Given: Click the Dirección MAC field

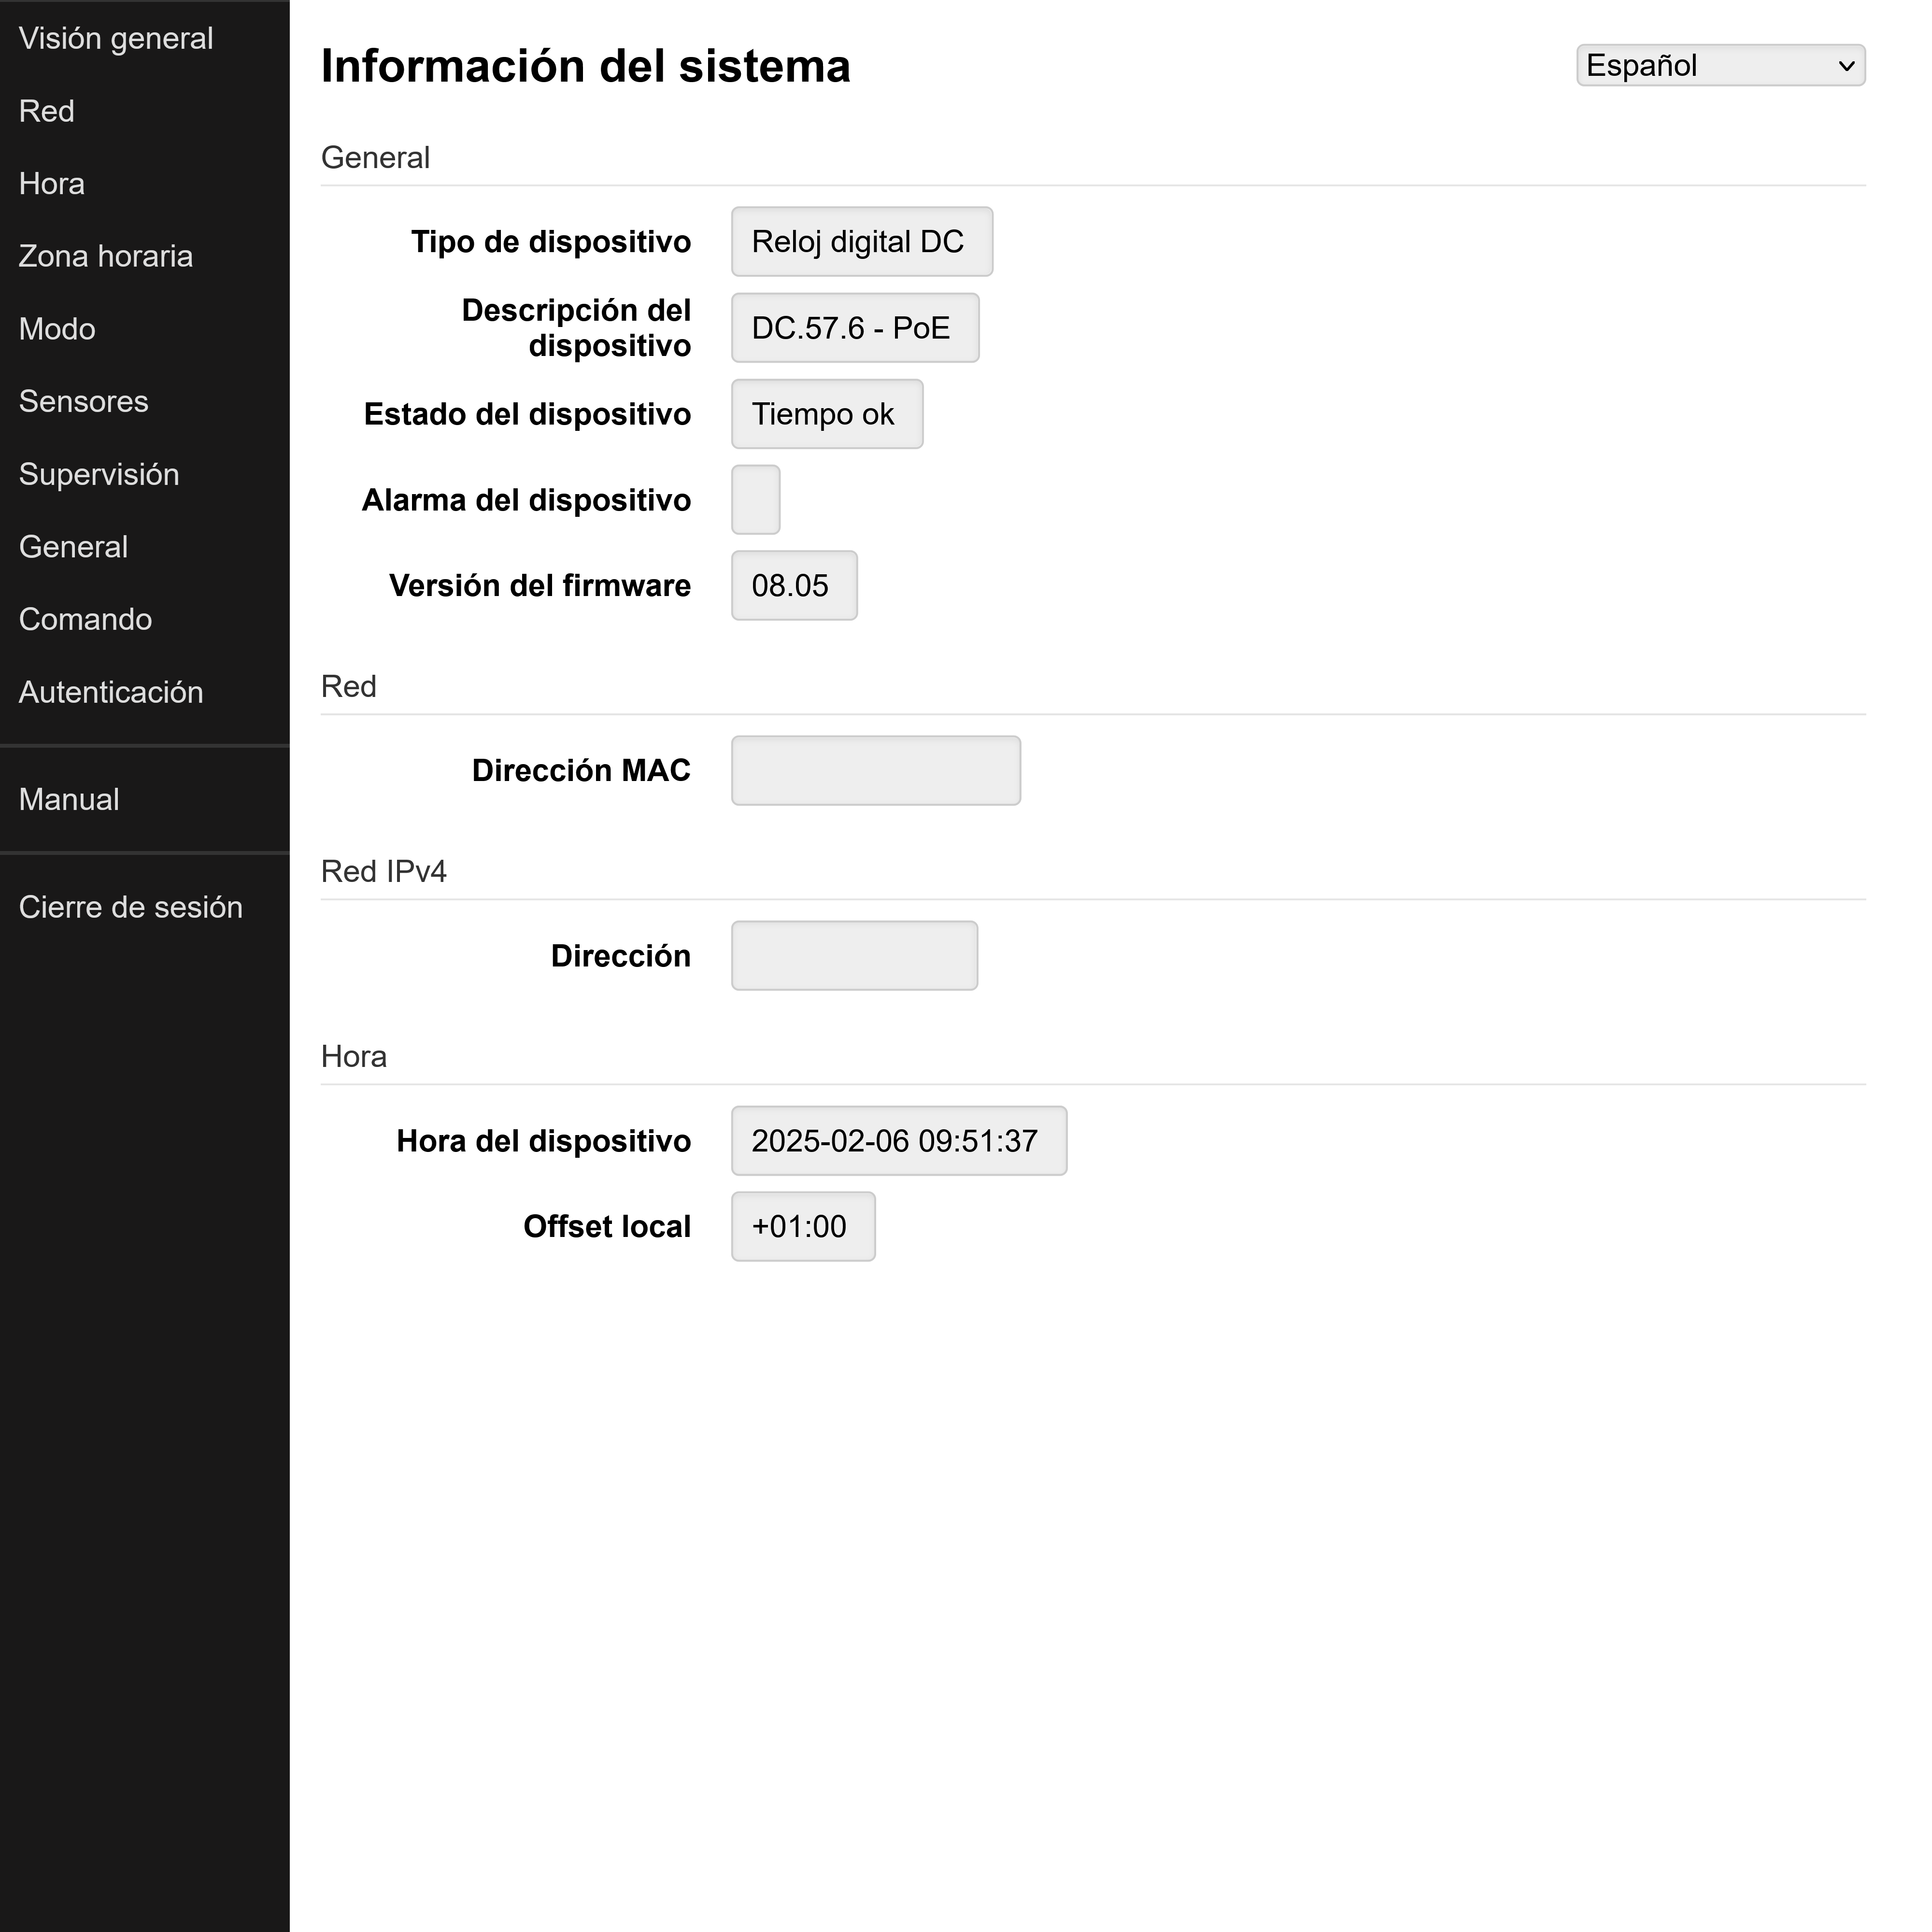Looking at the screenshot, I should [875, 770].
